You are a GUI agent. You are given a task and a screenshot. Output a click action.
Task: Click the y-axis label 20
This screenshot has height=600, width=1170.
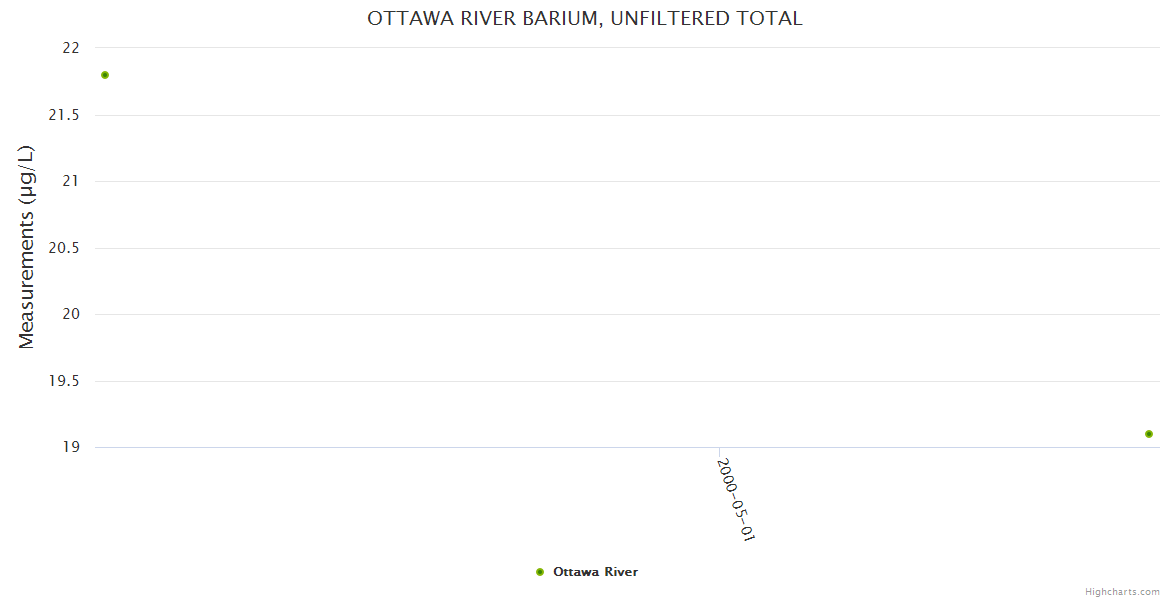70,314
